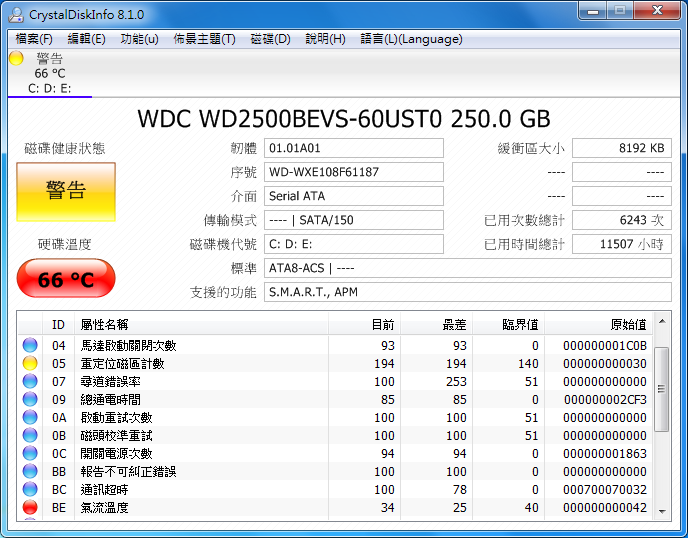Click yellow status orb for attribute 05

(x=30, y=363)
